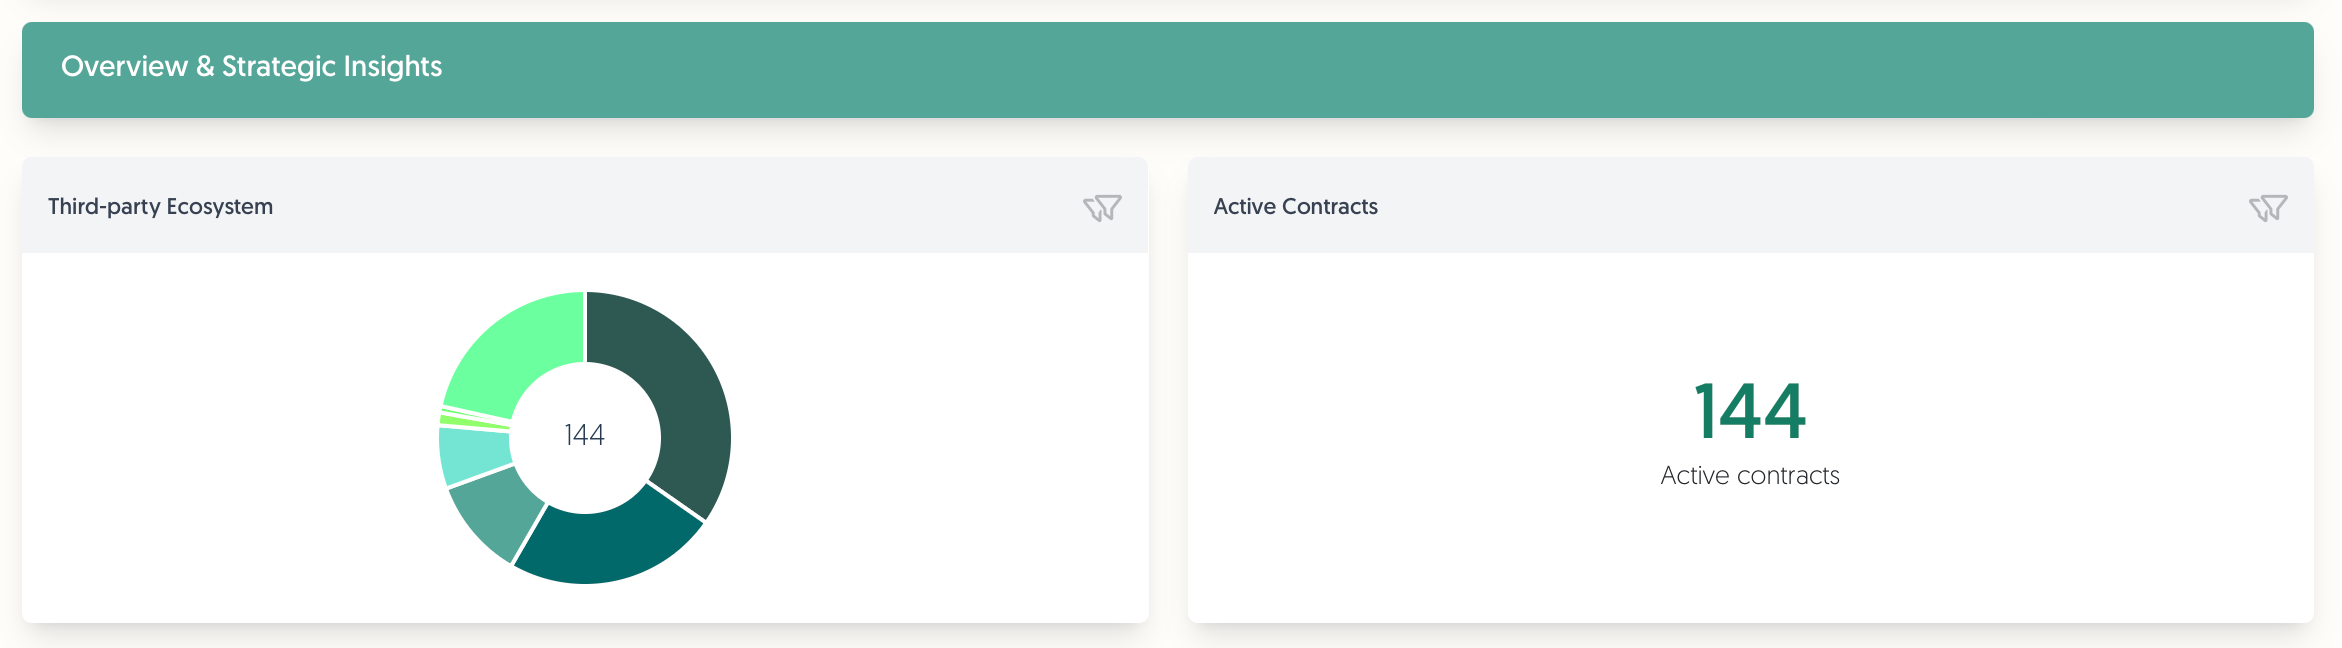Image resolution: width=2342 pixels, height=648 pixels.
Task: Click the 144 total inside the donut
Action: pos(584,435)
